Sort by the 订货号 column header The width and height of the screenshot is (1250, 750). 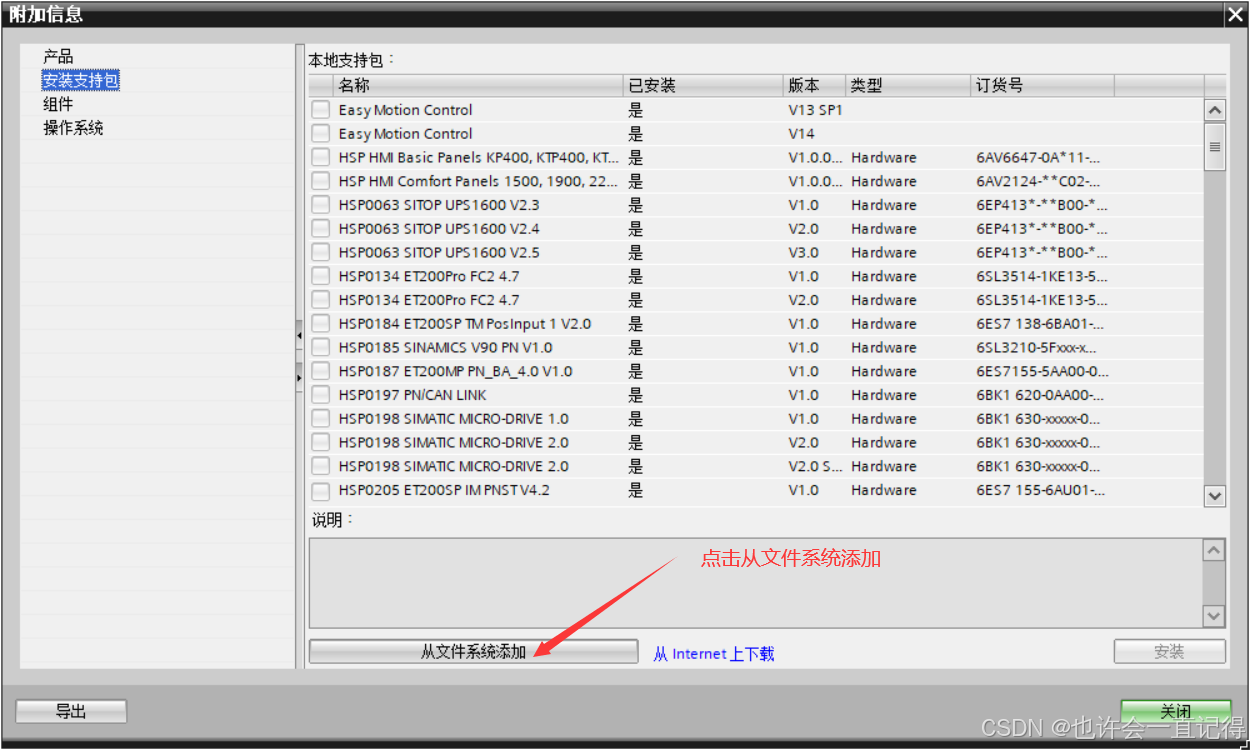point(1042,86)
